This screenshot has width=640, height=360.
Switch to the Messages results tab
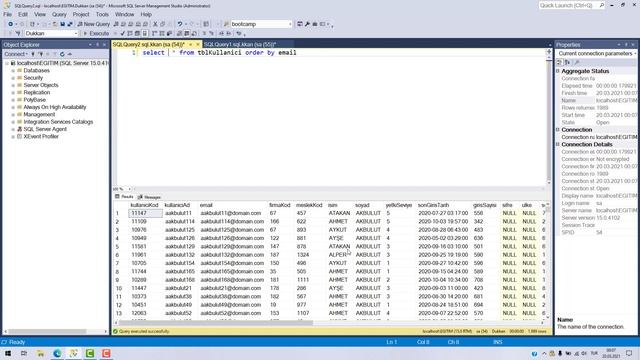(x=150, y=197)
